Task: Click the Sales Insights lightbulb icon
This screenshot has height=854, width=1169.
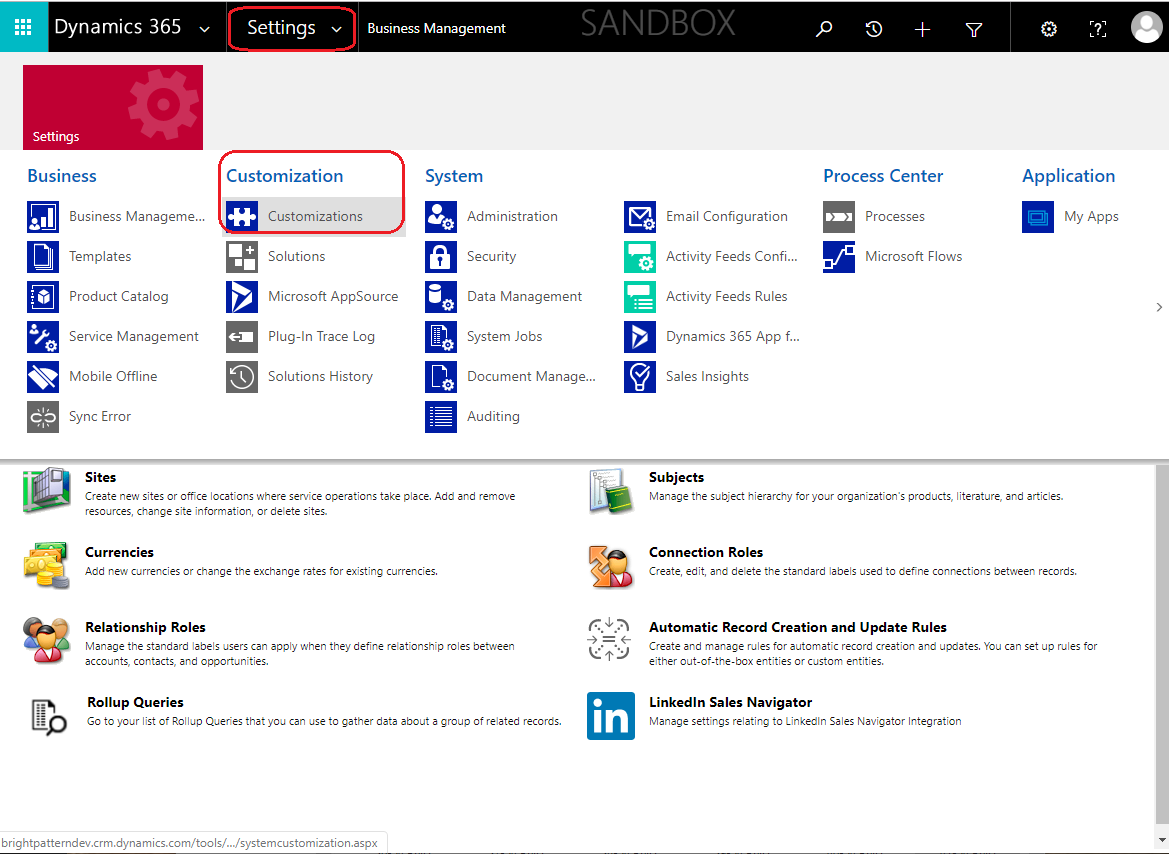Action: [x=640, y=377]
